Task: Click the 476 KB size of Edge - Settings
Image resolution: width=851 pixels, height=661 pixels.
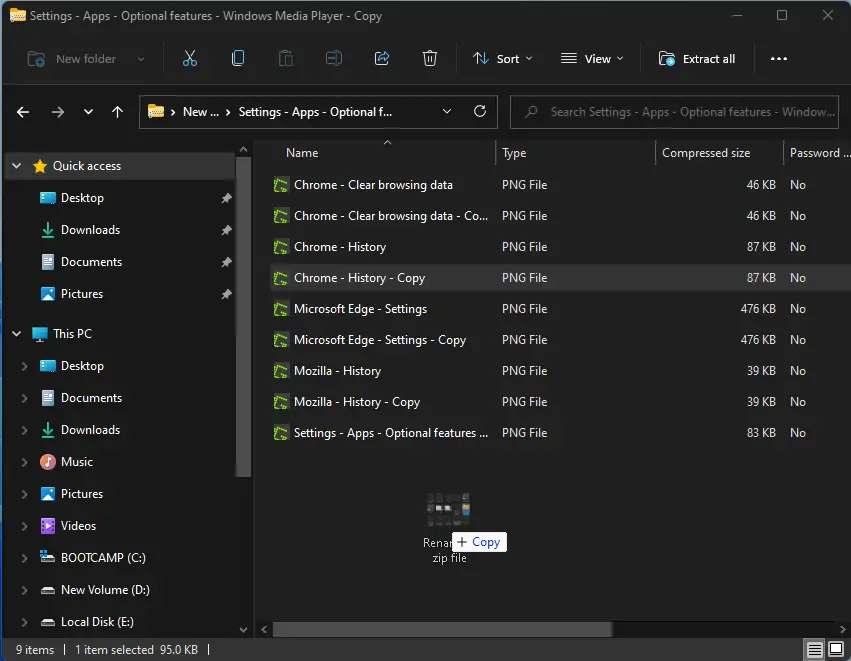Action: [758, 309]
